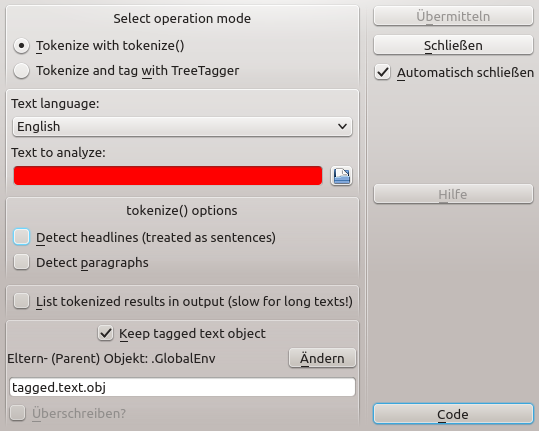The height and width of the screenshot is (431, 539).
Task: Click the 'Schließen' button
Action: point(453,45)
